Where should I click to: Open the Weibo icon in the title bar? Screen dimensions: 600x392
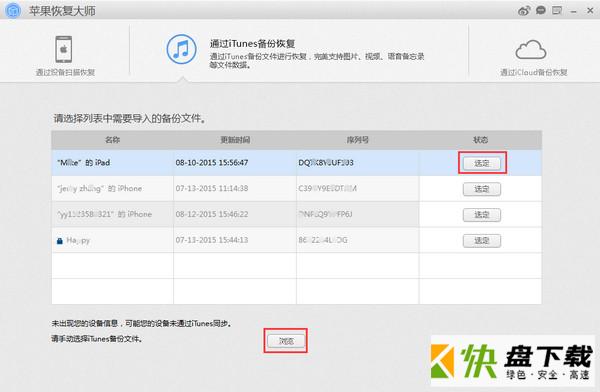(524, 11)
